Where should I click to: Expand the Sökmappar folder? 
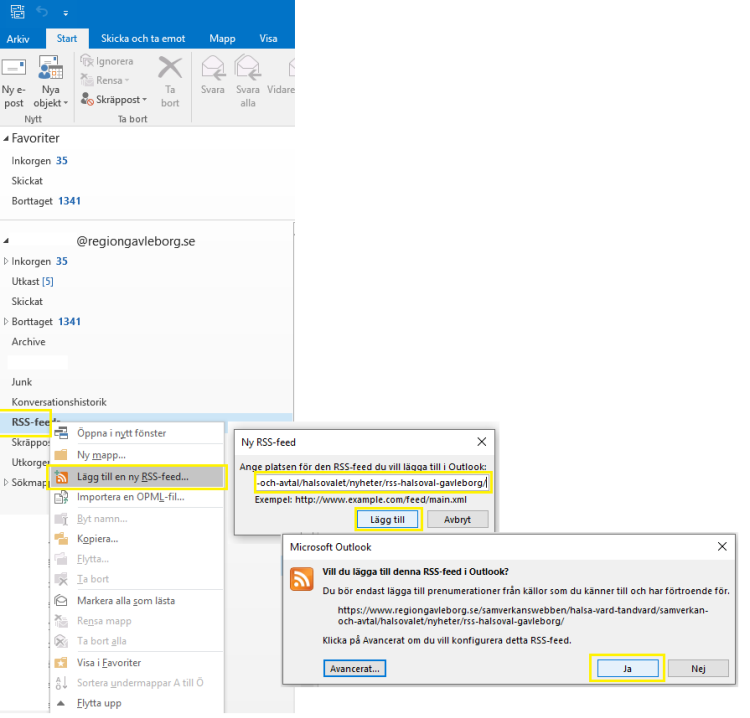pos(6,482)
